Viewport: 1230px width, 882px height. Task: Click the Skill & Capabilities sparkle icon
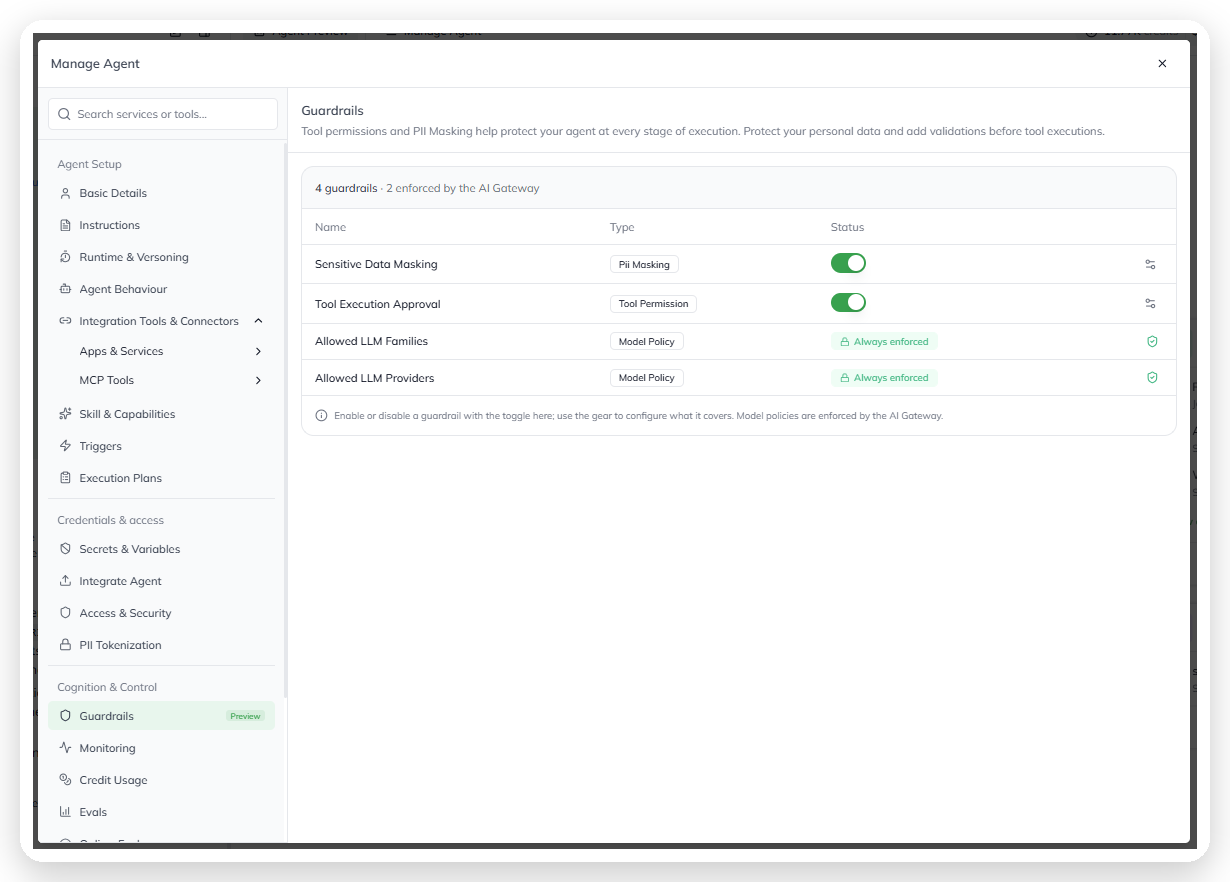[x=65, y=414]
